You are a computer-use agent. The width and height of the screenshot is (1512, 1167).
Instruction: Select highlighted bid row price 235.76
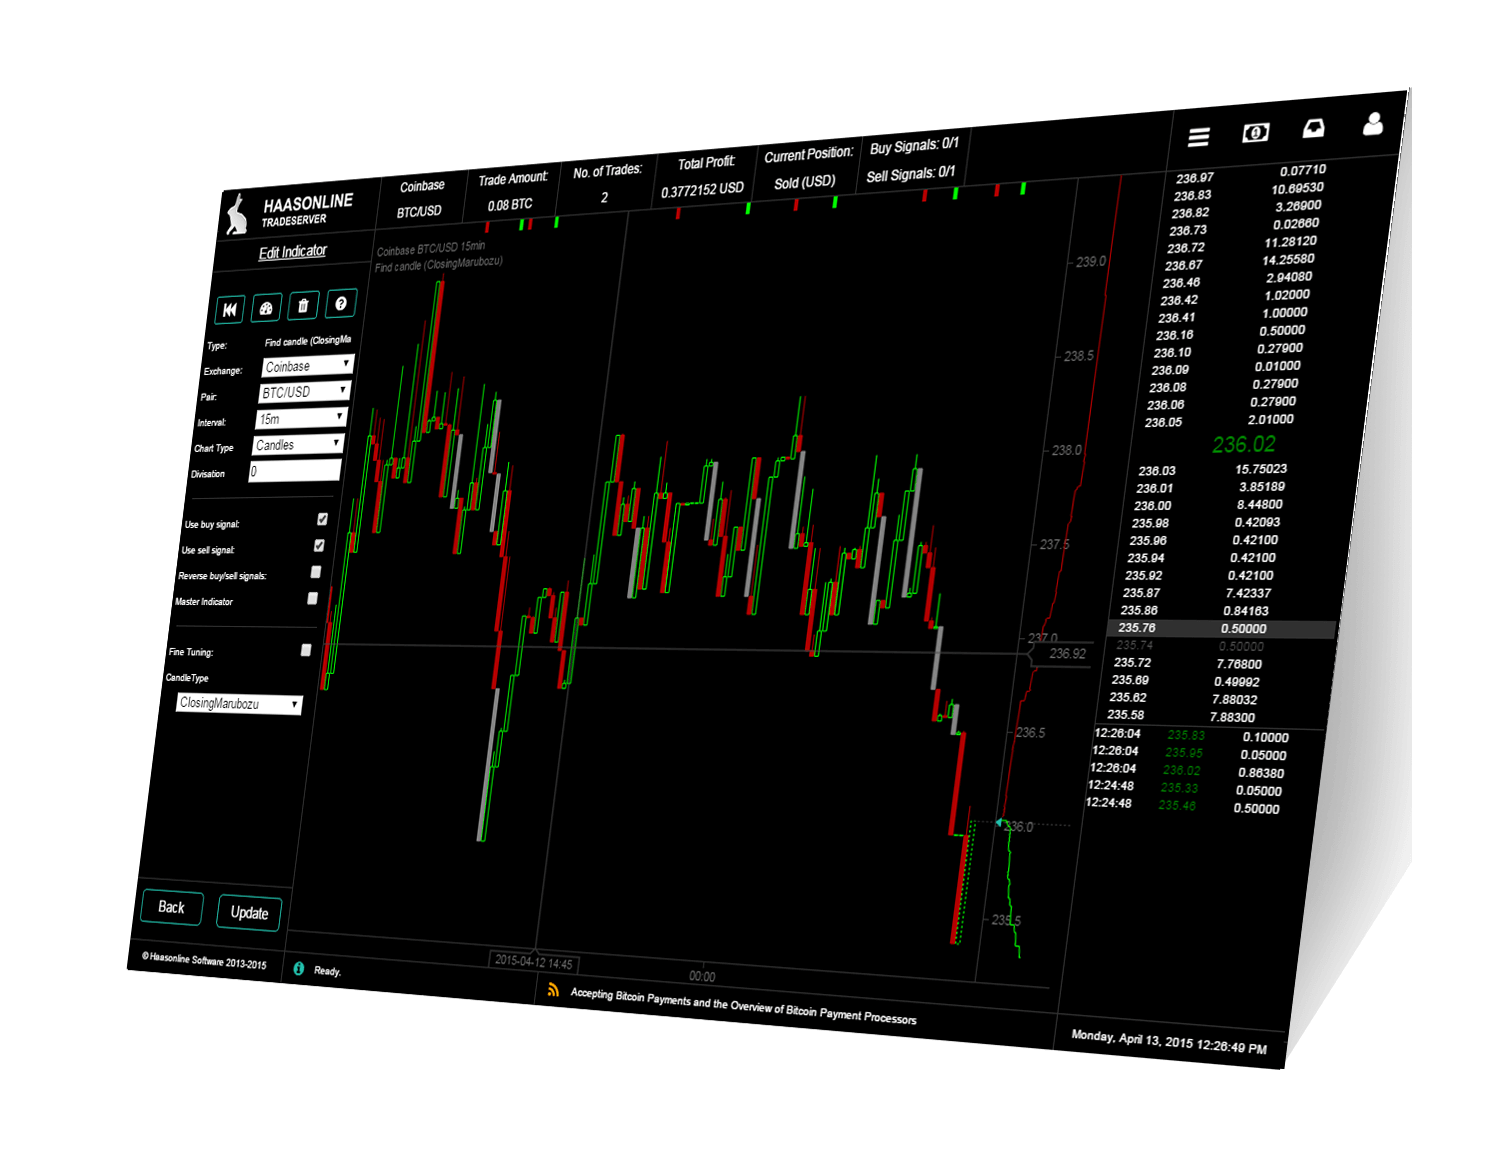pos(1137,628)
